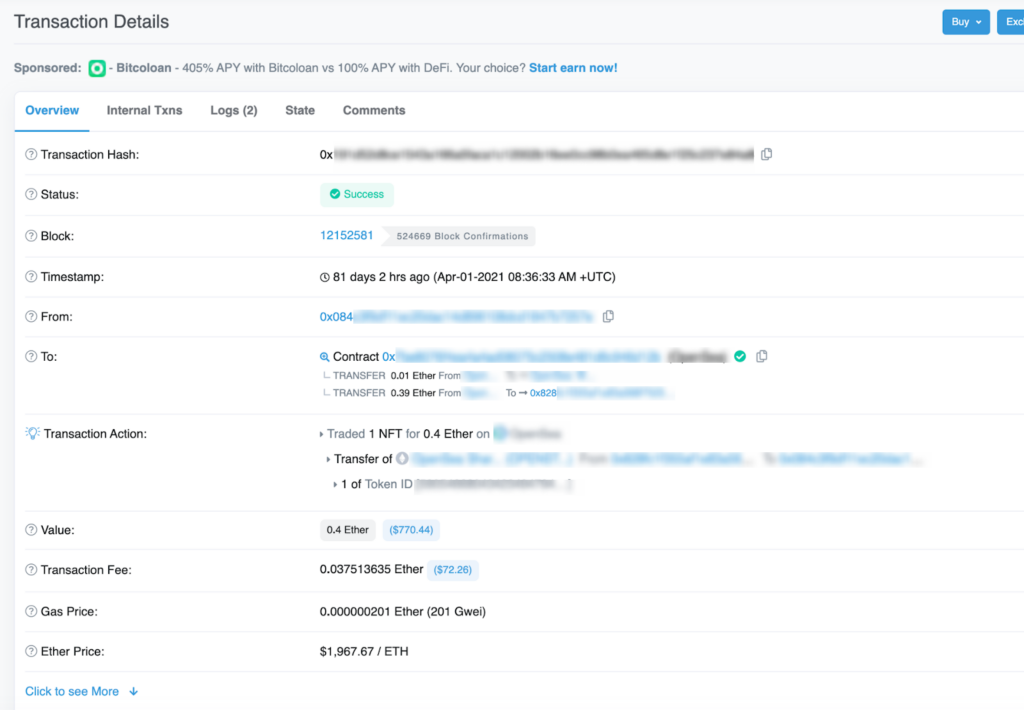The image size is (1024, 710).
Task: Click help icon beside Transaction Hash
Action: [x=31, y=155]
